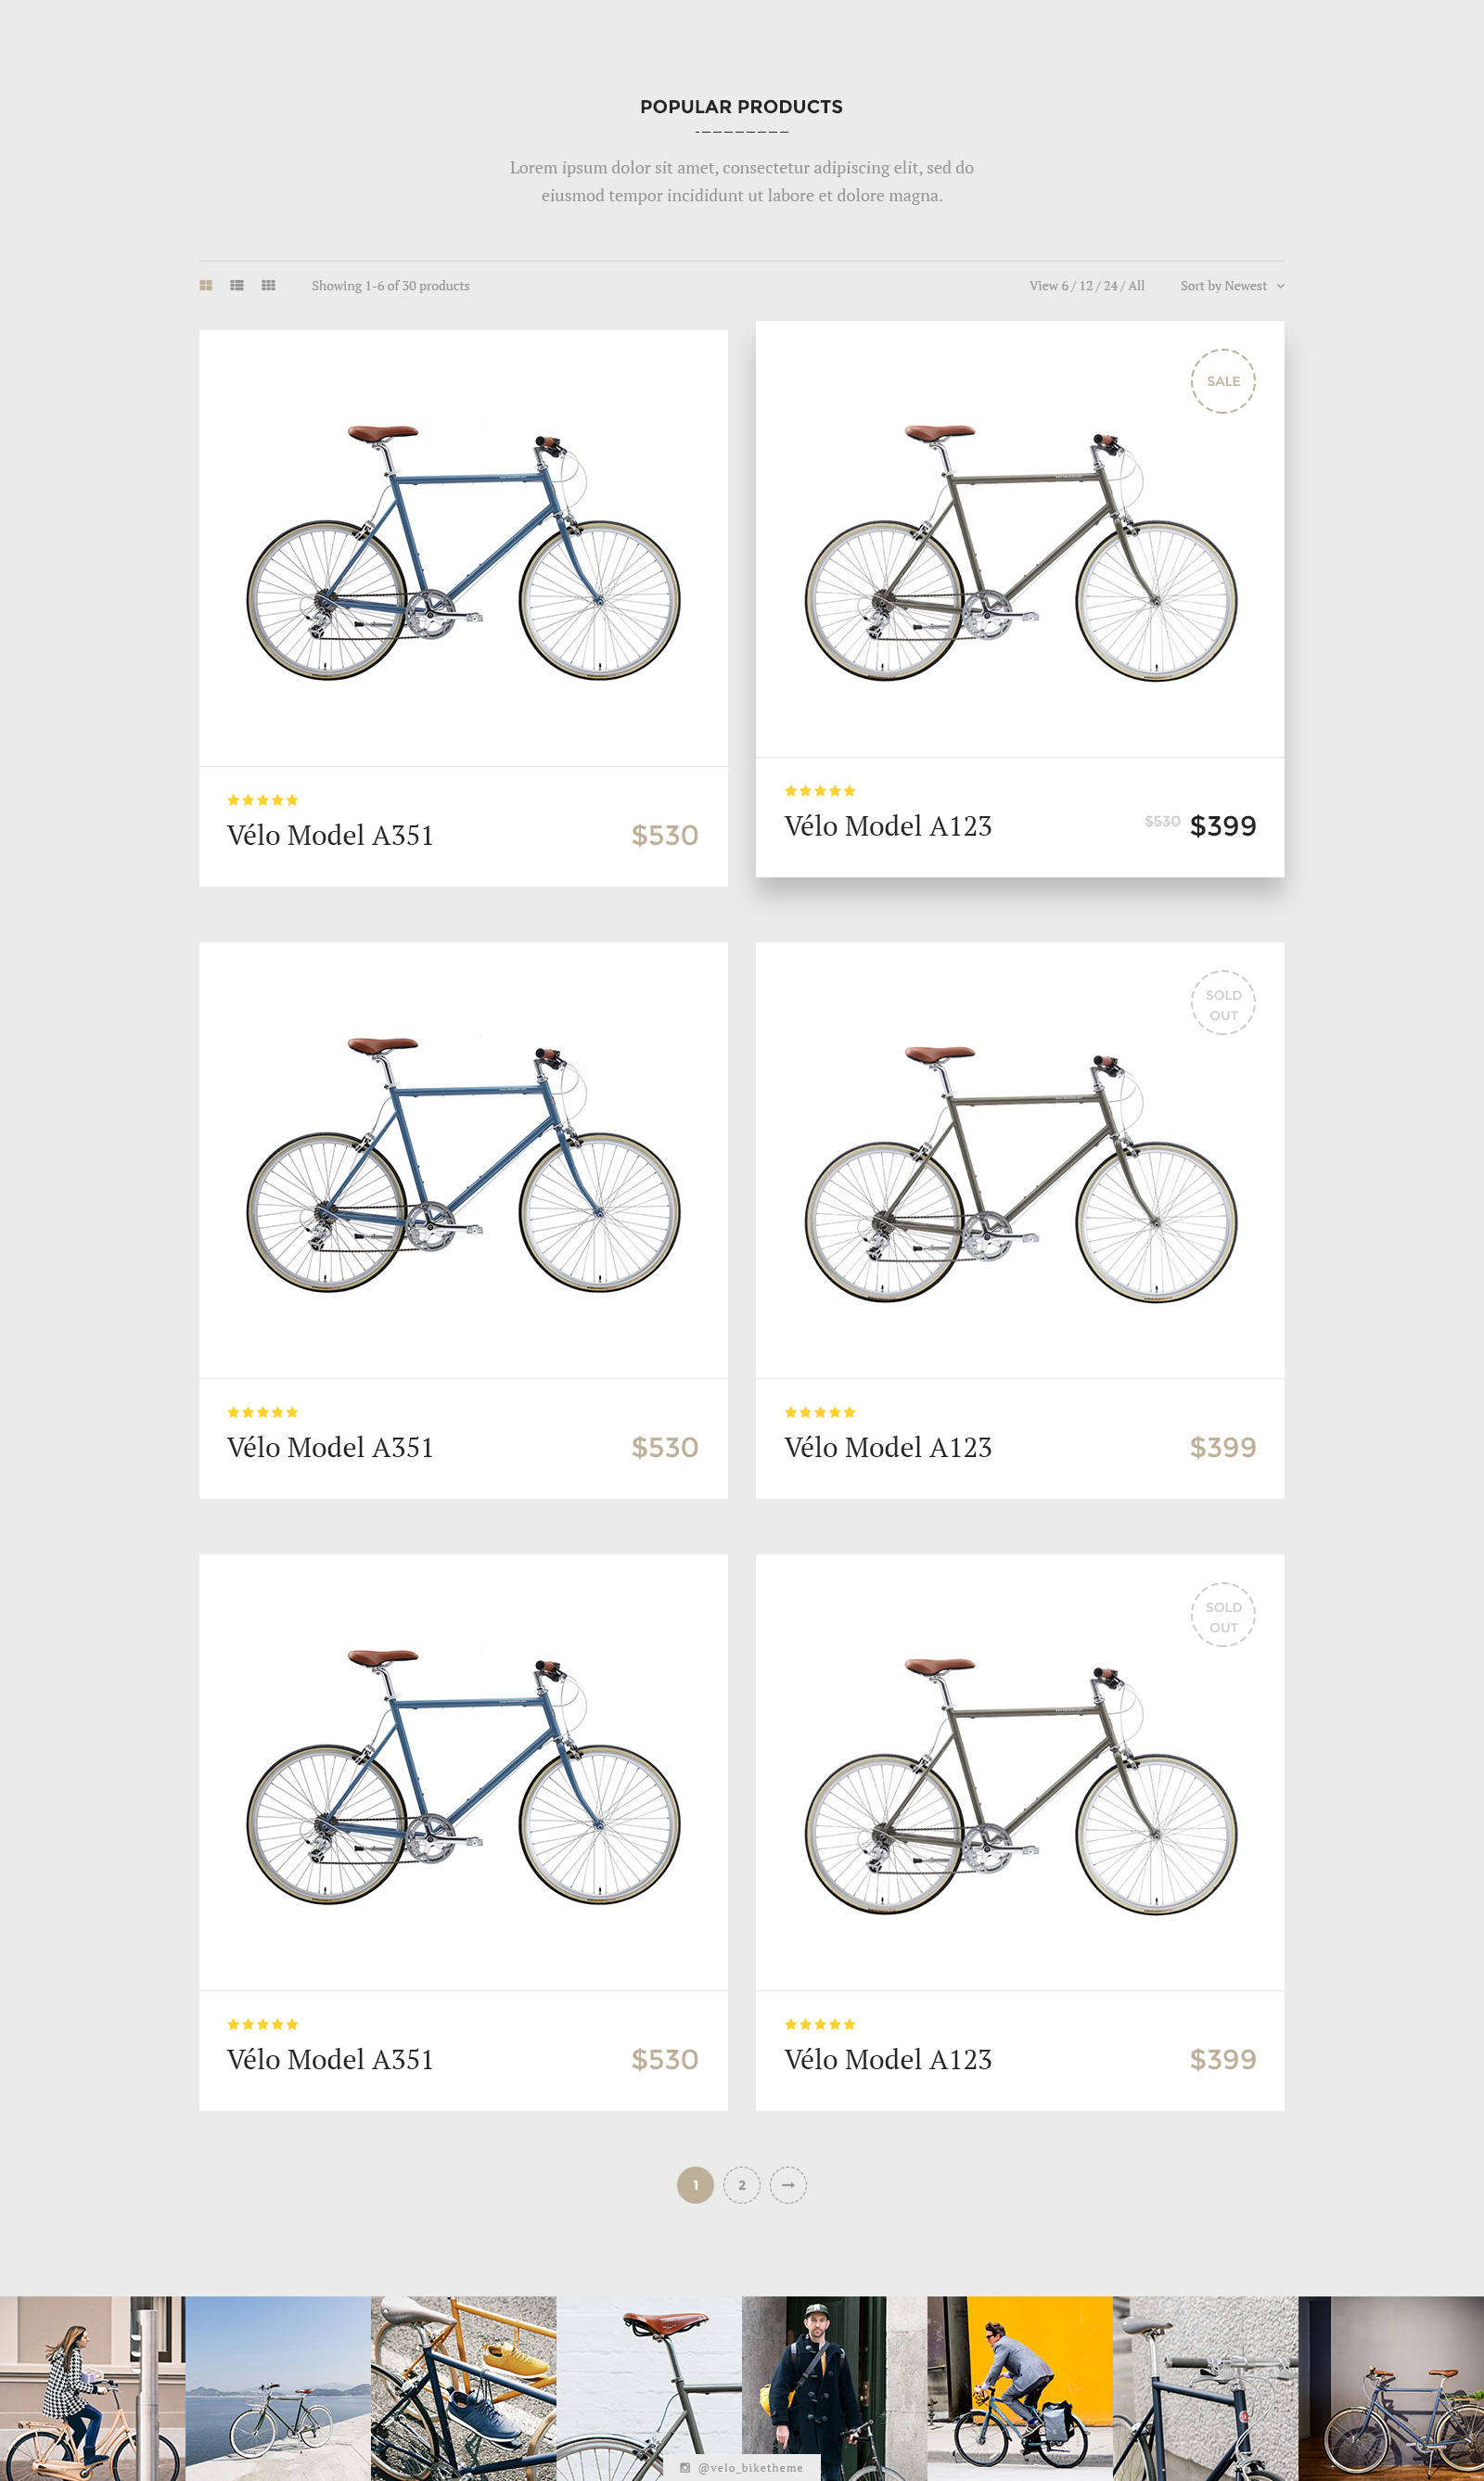The height and width of the screenshot is (2481, 1484).
Task: Click the $399 sale price
Action: point(1222,826)
